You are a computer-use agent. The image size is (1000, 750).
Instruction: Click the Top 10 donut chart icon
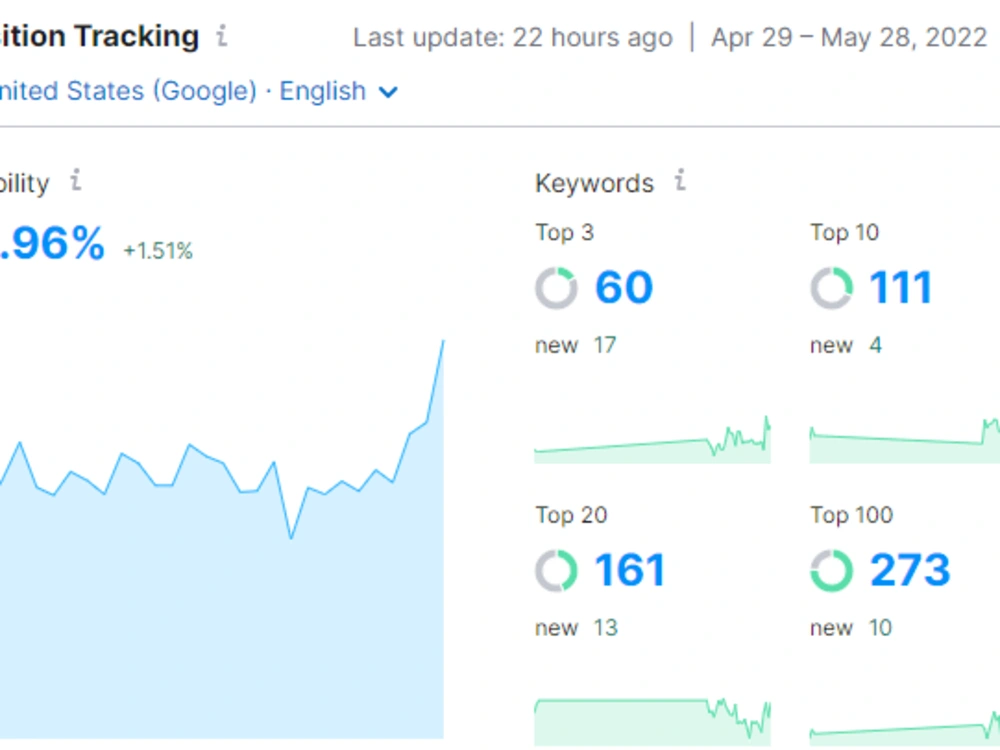pos(832,288)
